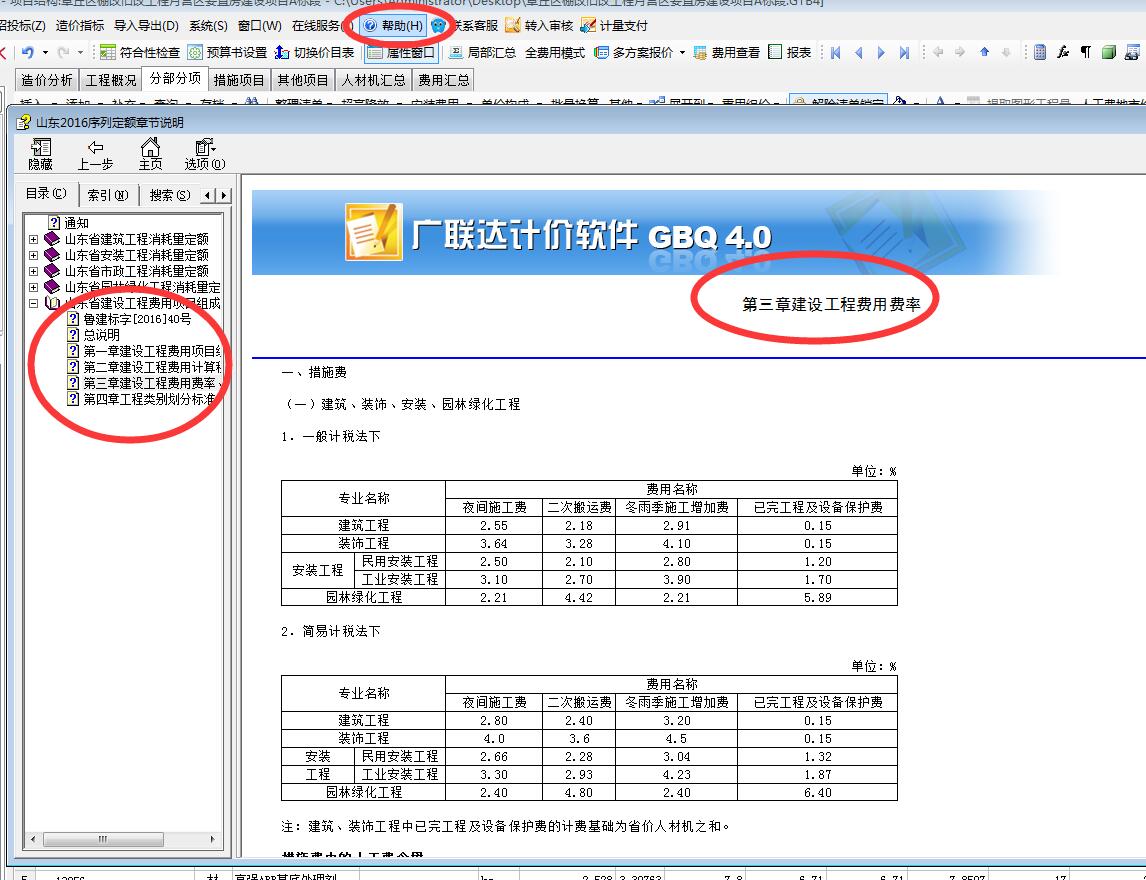Open 选项(O) options in help window
1146x880 pixels.
pos(205,154)
